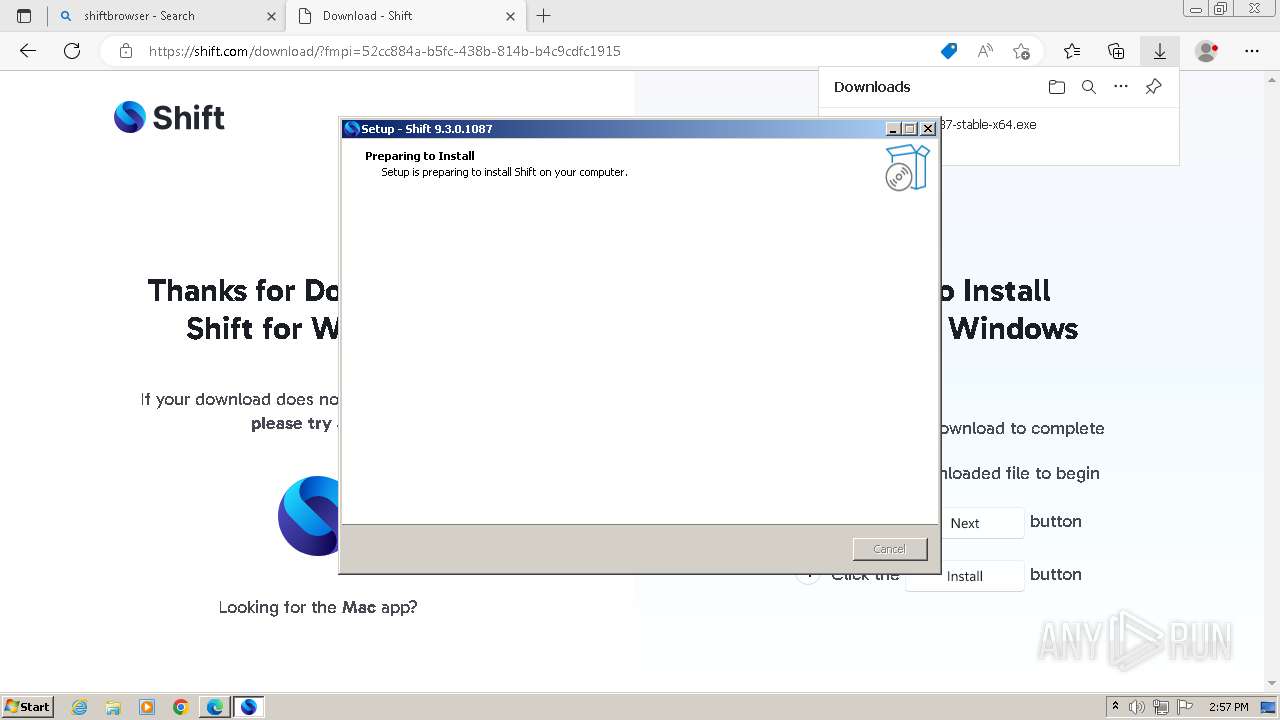Open media player from taskbar
The height and width of the screenshot is (720, 1280).
click(147, 707)
